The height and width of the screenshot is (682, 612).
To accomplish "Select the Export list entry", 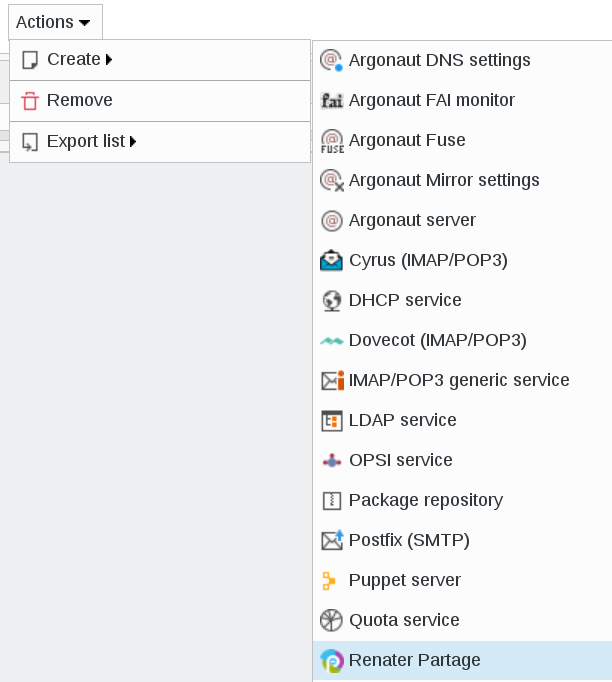I will tap(160, 142).
